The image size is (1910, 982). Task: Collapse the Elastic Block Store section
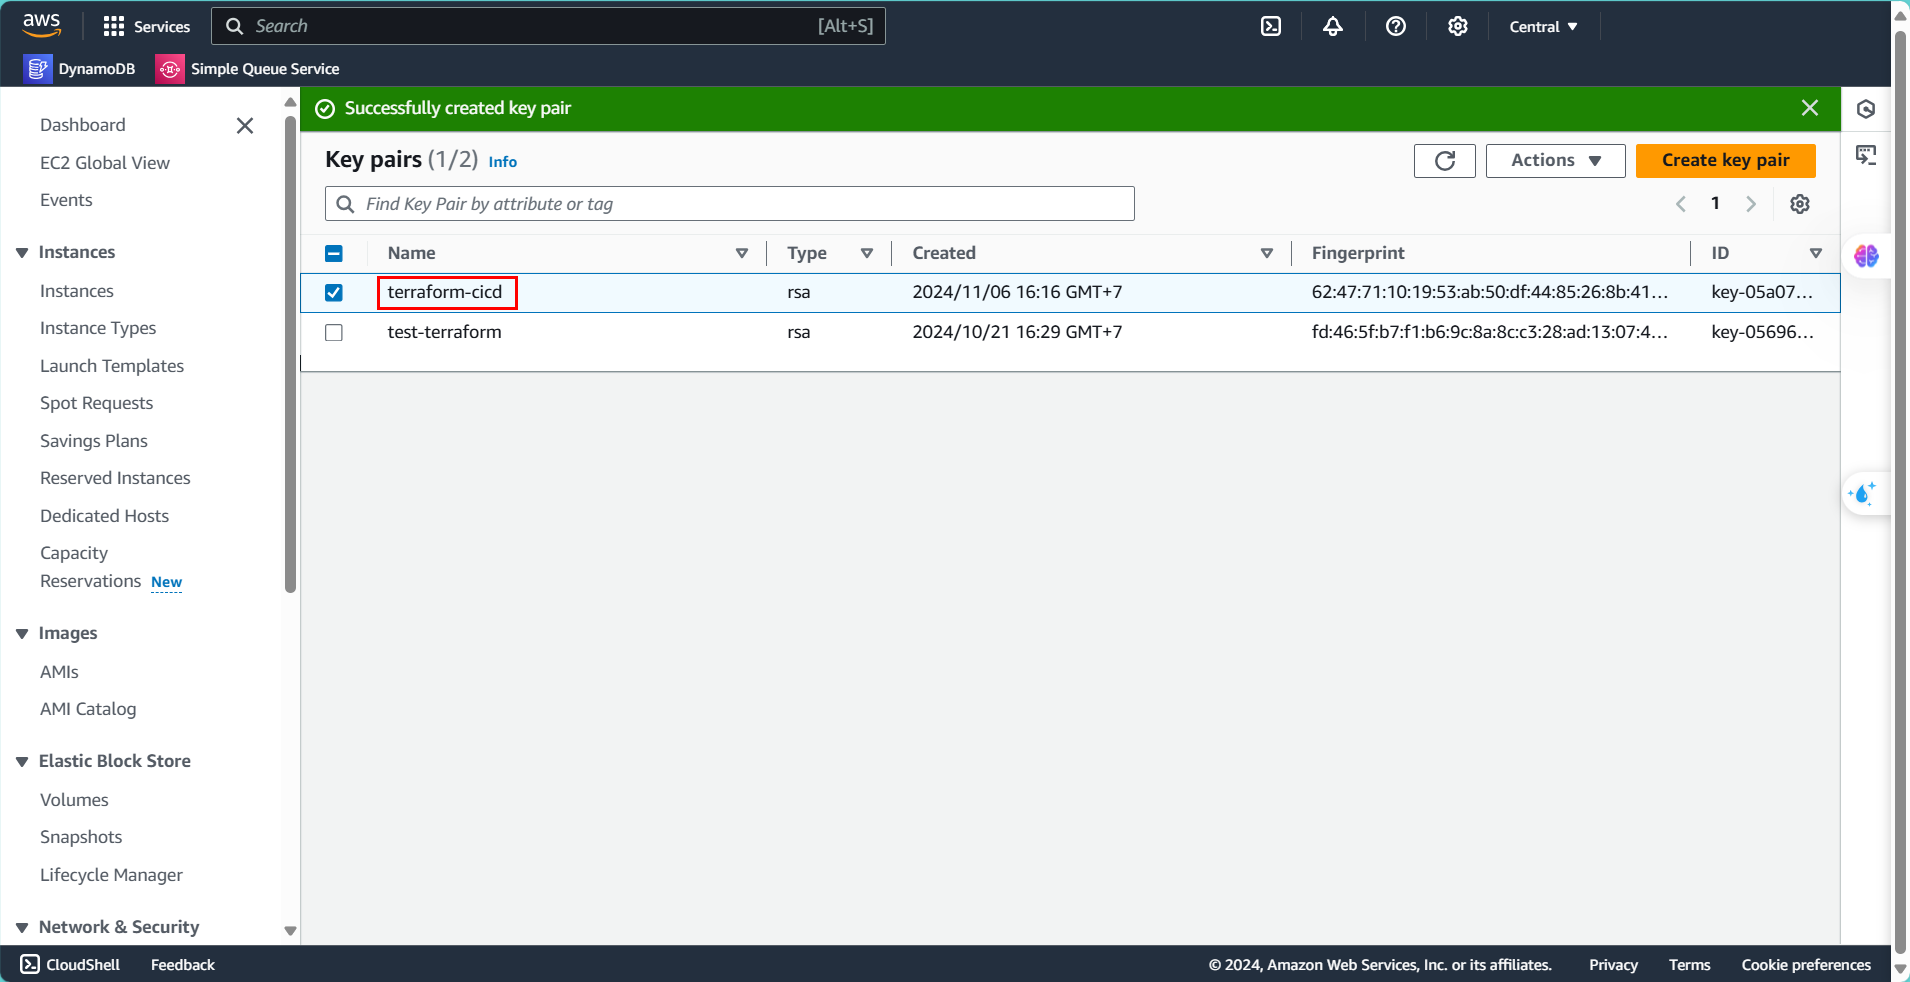click(22, 762)
